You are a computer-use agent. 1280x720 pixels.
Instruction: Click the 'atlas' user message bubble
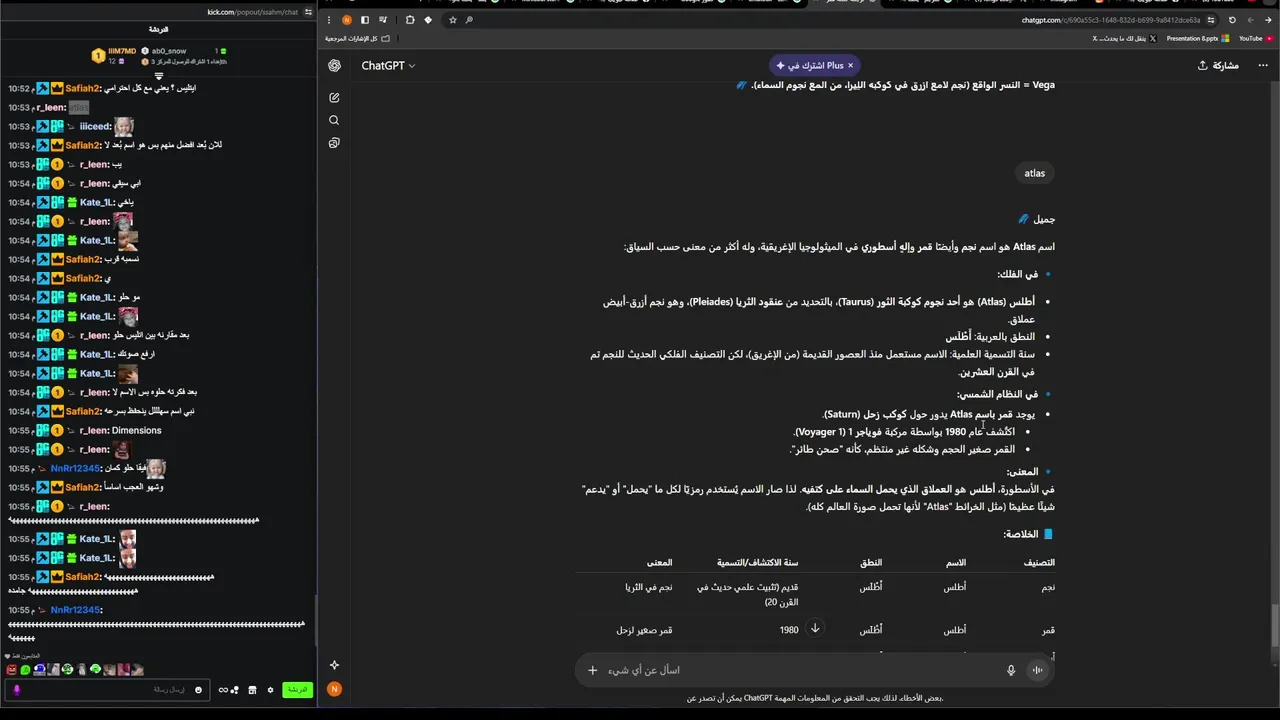click(x=1035, y=173)
